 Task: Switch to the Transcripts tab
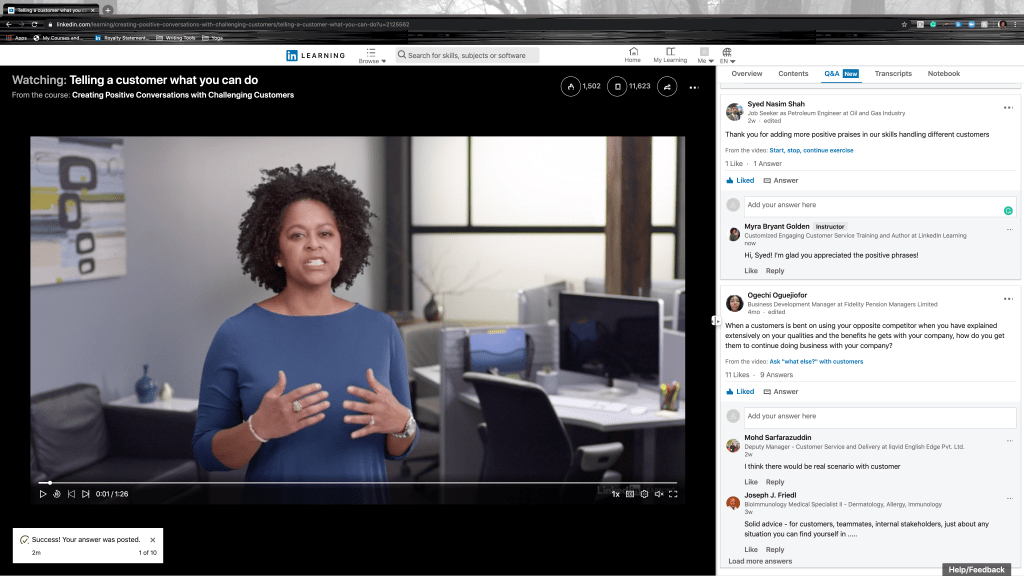coord(893,74)
